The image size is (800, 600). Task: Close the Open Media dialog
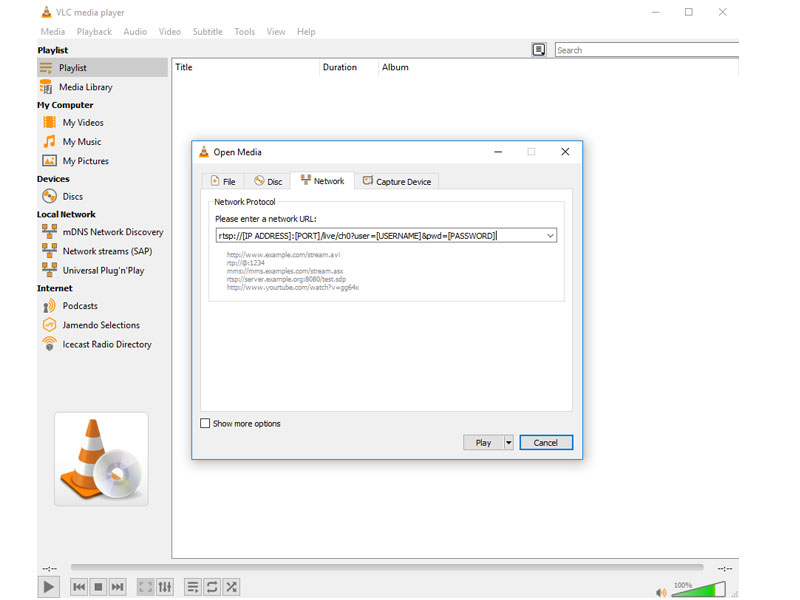(x=565, y=152)
